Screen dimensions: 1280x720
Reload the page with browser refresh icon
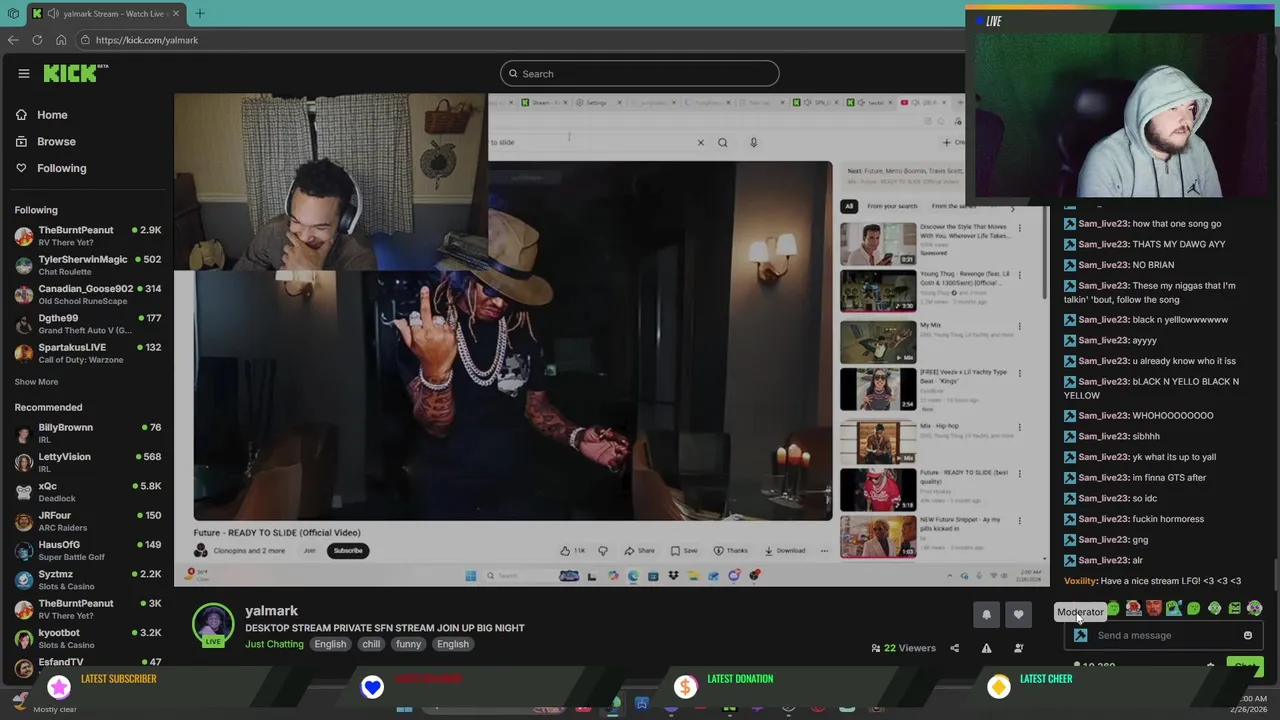(37, 40)
